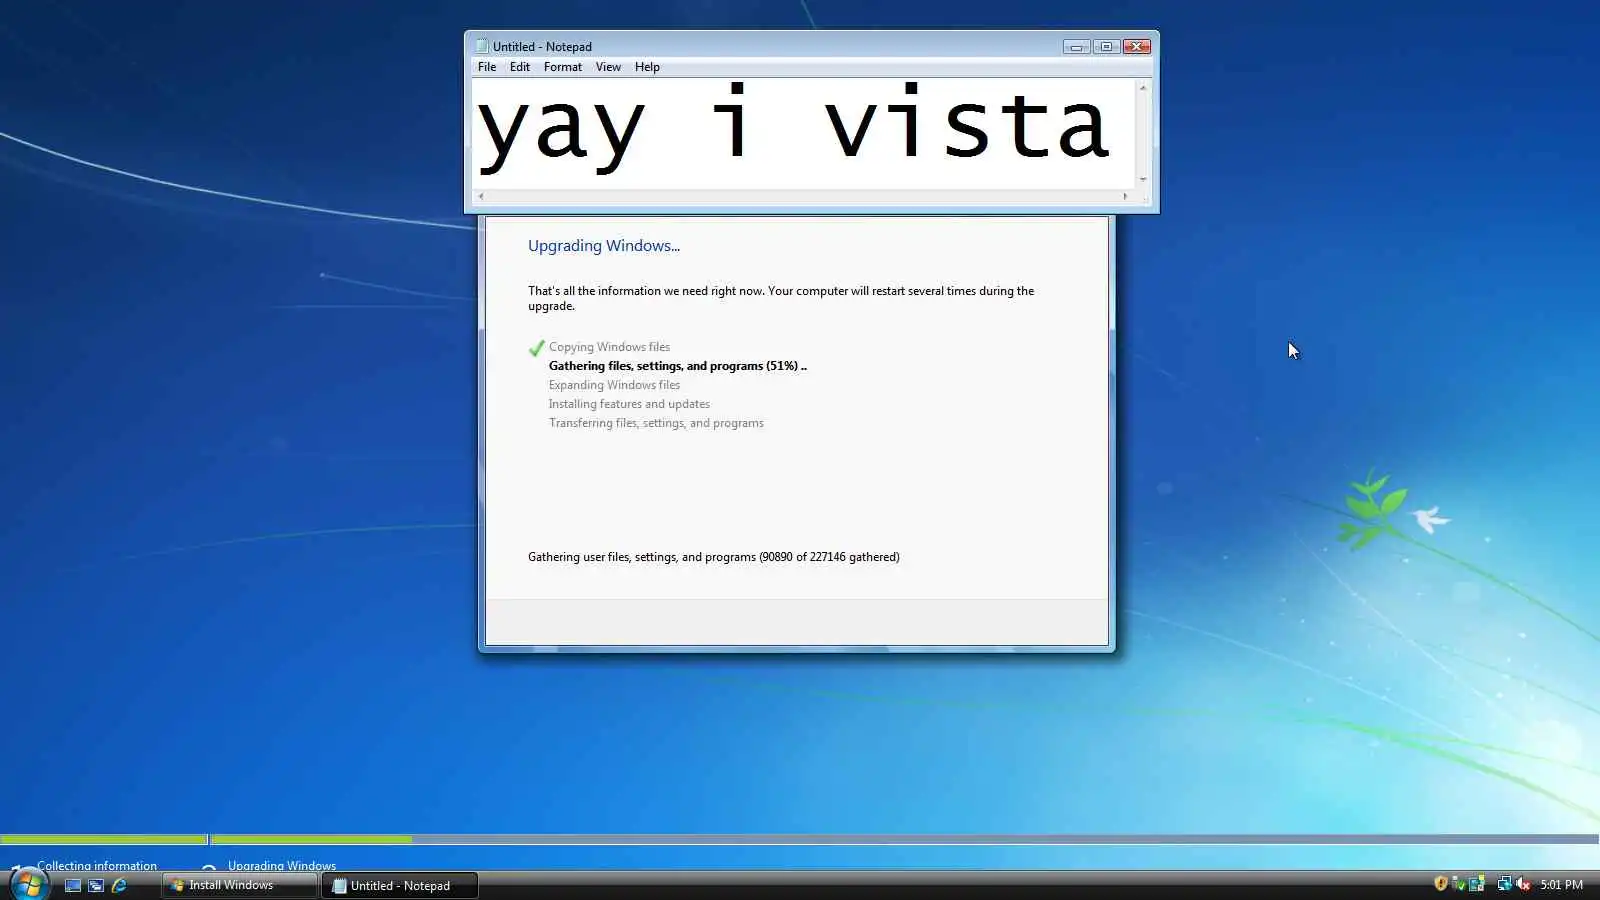Open the Edit menu in Notepad
This screenshot has height=900, width=1600.
click(520, 67)
